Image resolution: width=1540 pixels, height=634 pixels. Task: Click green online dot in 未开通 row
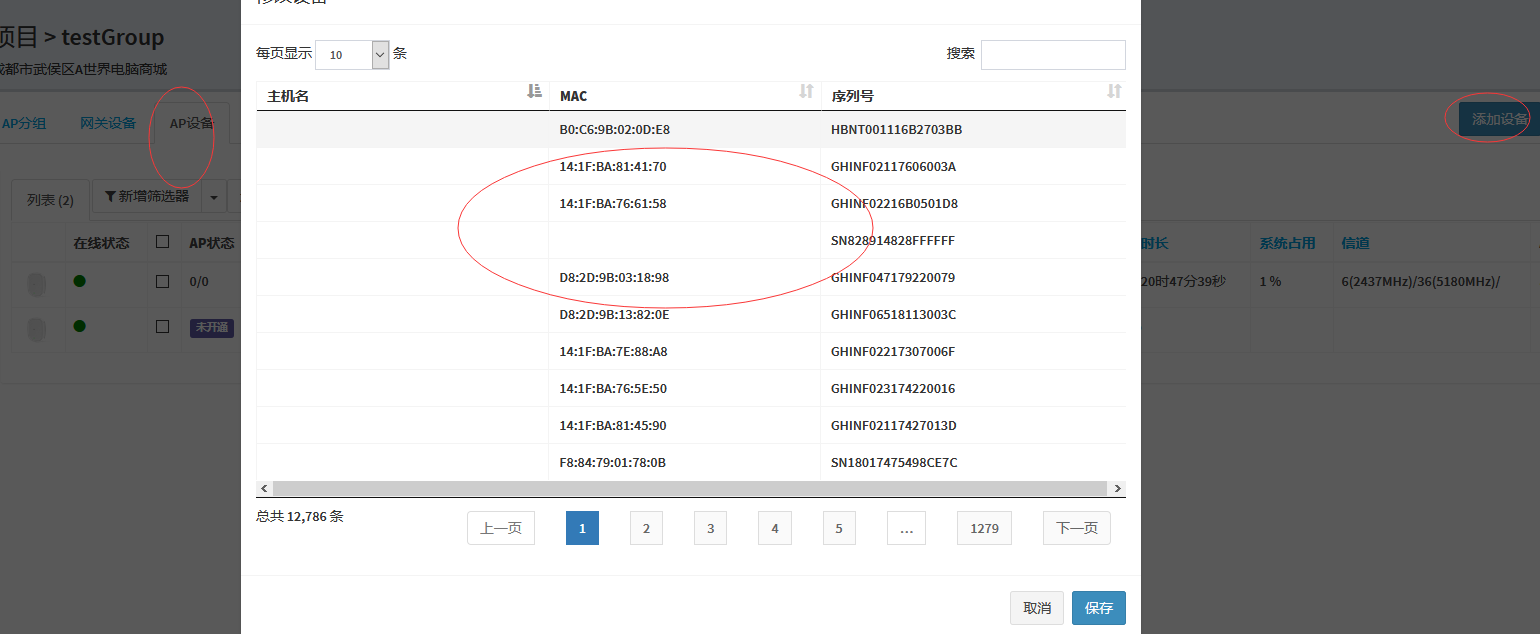(79, 326)
